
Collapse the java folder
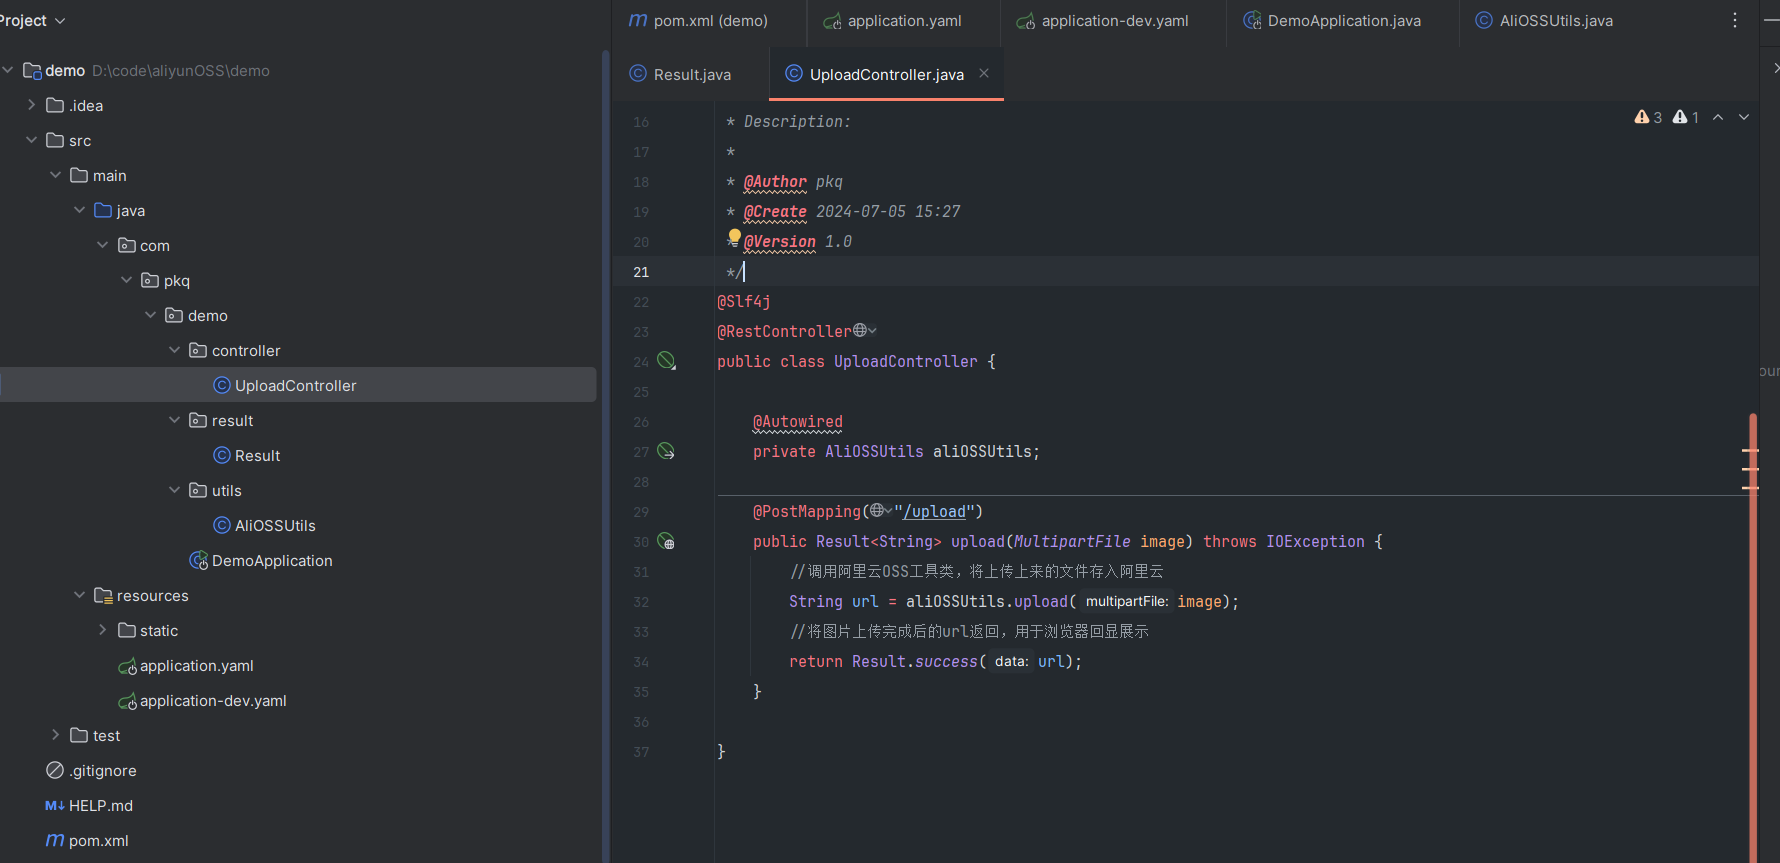(x=80, y=210)
